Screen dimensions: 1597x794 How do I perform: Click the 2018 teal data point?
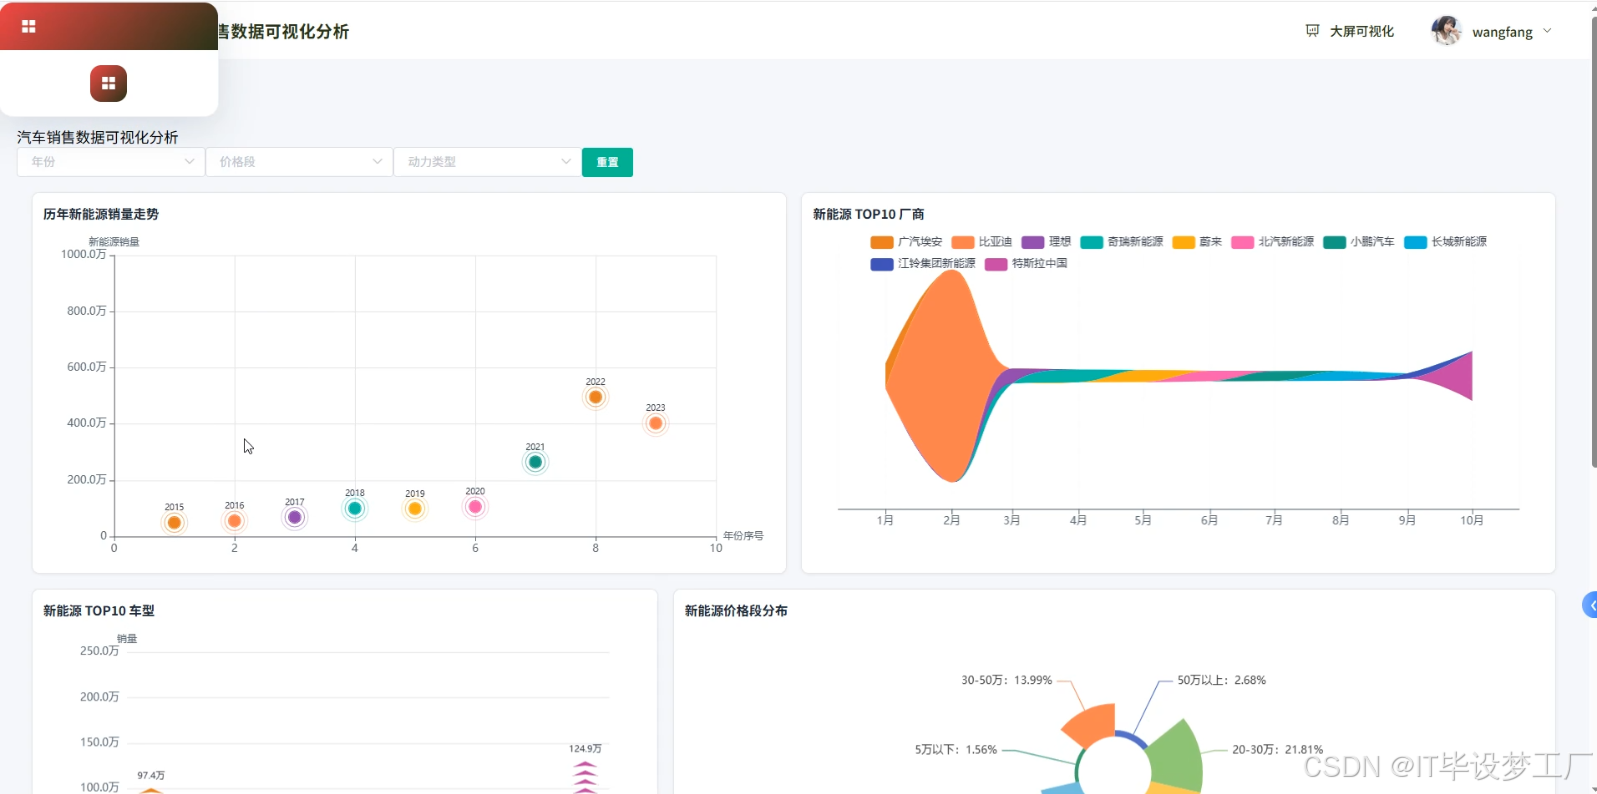click(354, 508)
